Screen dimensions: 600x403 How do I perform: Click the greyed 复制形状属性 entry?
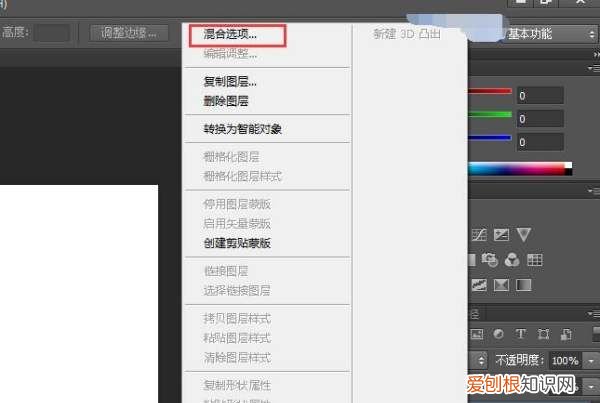click(237, 385)
